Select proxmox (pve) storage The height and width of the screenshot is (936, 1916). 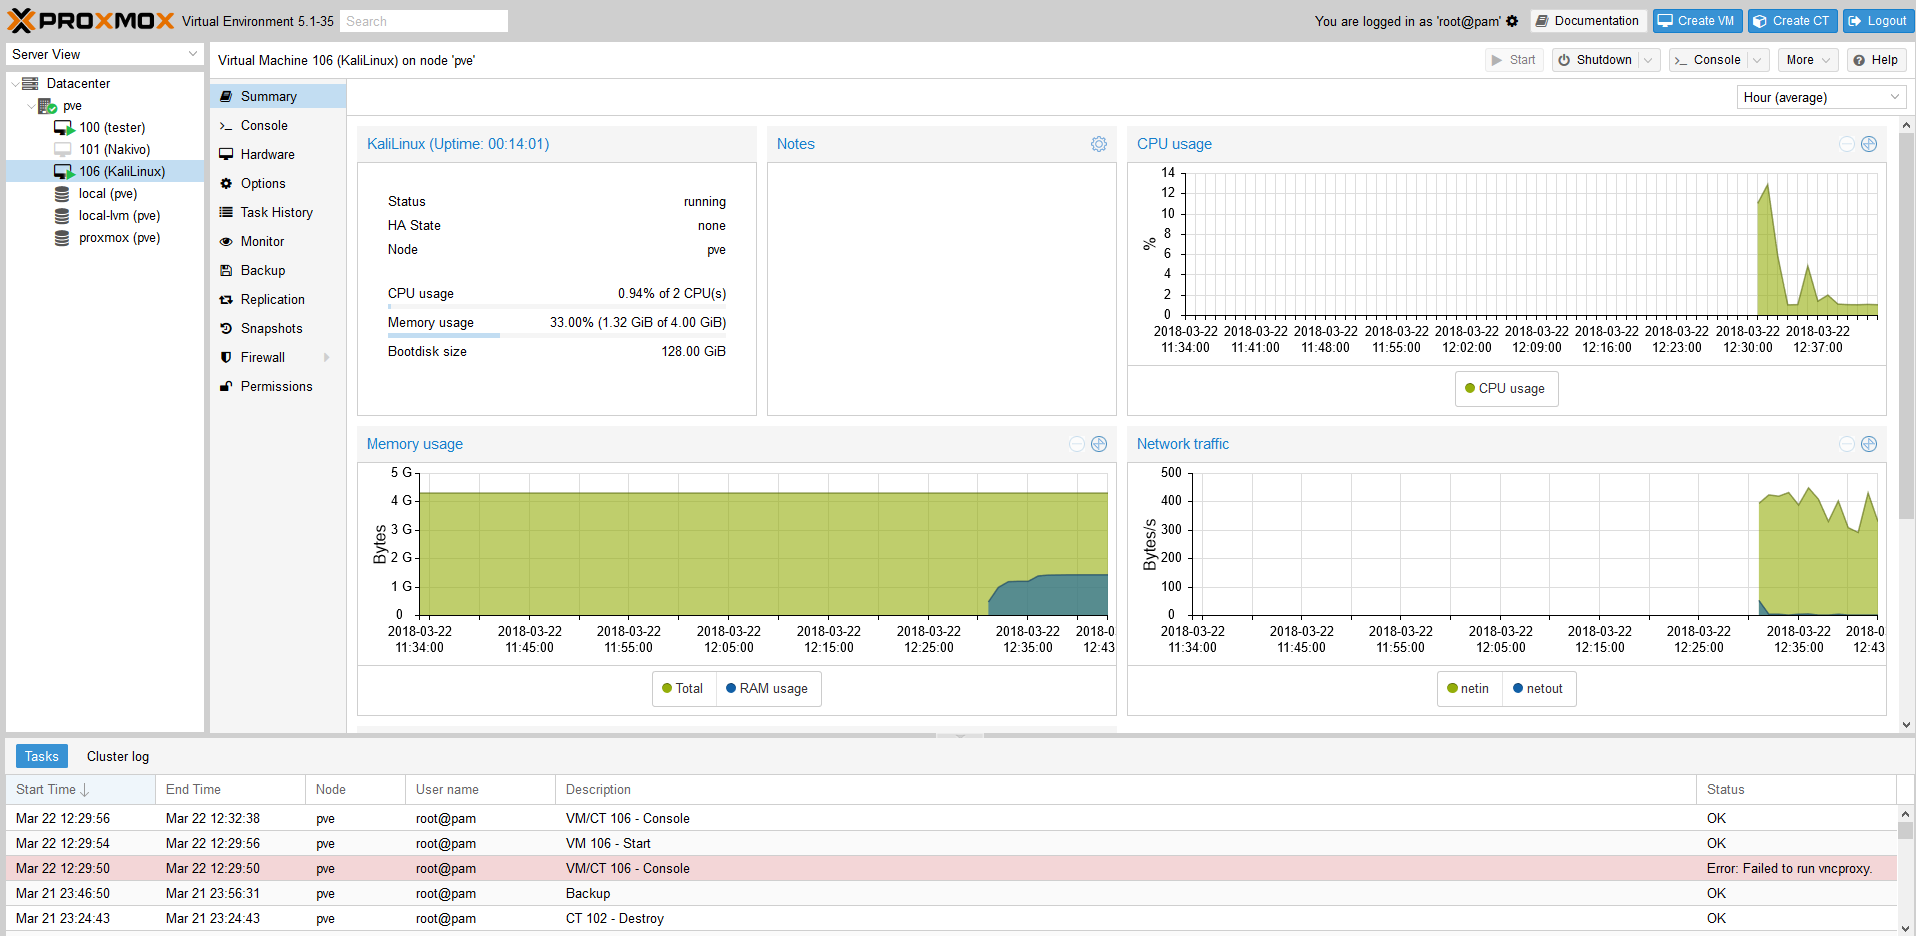[119, 237]
